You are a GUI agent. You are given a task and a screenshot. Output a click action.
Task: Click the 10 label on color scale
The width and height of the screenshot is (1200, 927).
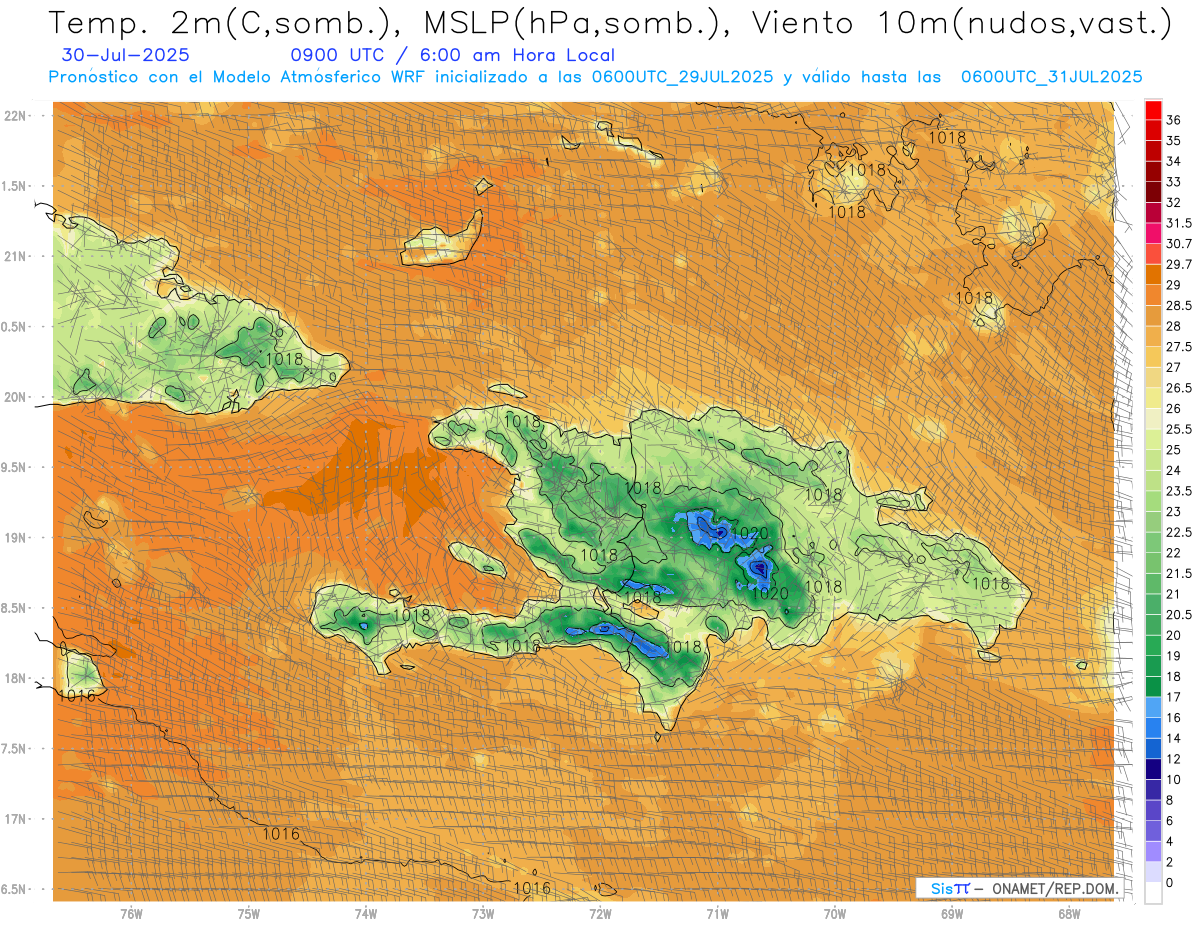[1174, 779]
